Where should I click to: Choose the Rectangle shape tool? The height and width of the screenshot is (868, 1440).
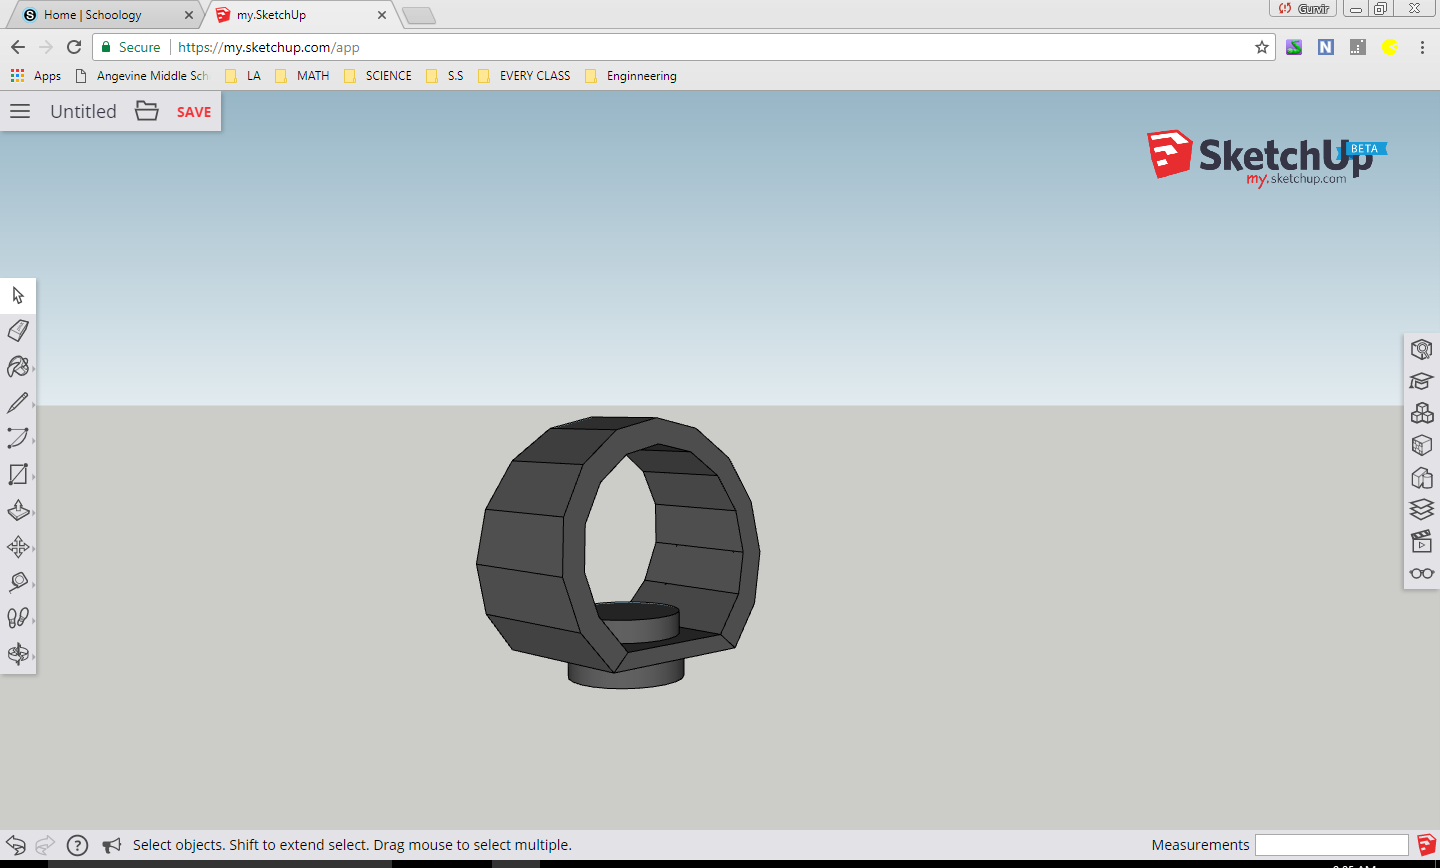18,474
